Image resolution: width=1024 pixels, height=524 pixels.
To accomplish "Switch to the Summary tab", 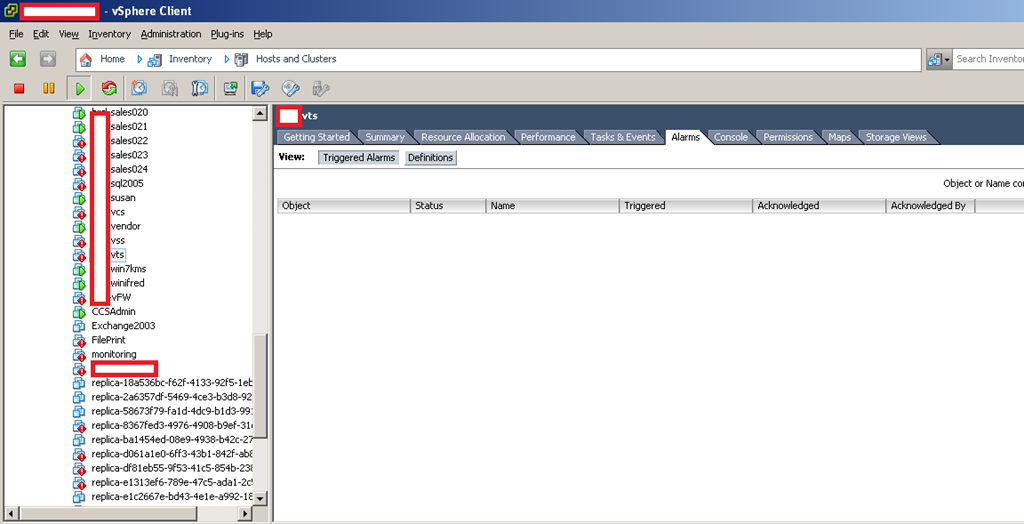I will pyautogui.click(x=385, y=137).
